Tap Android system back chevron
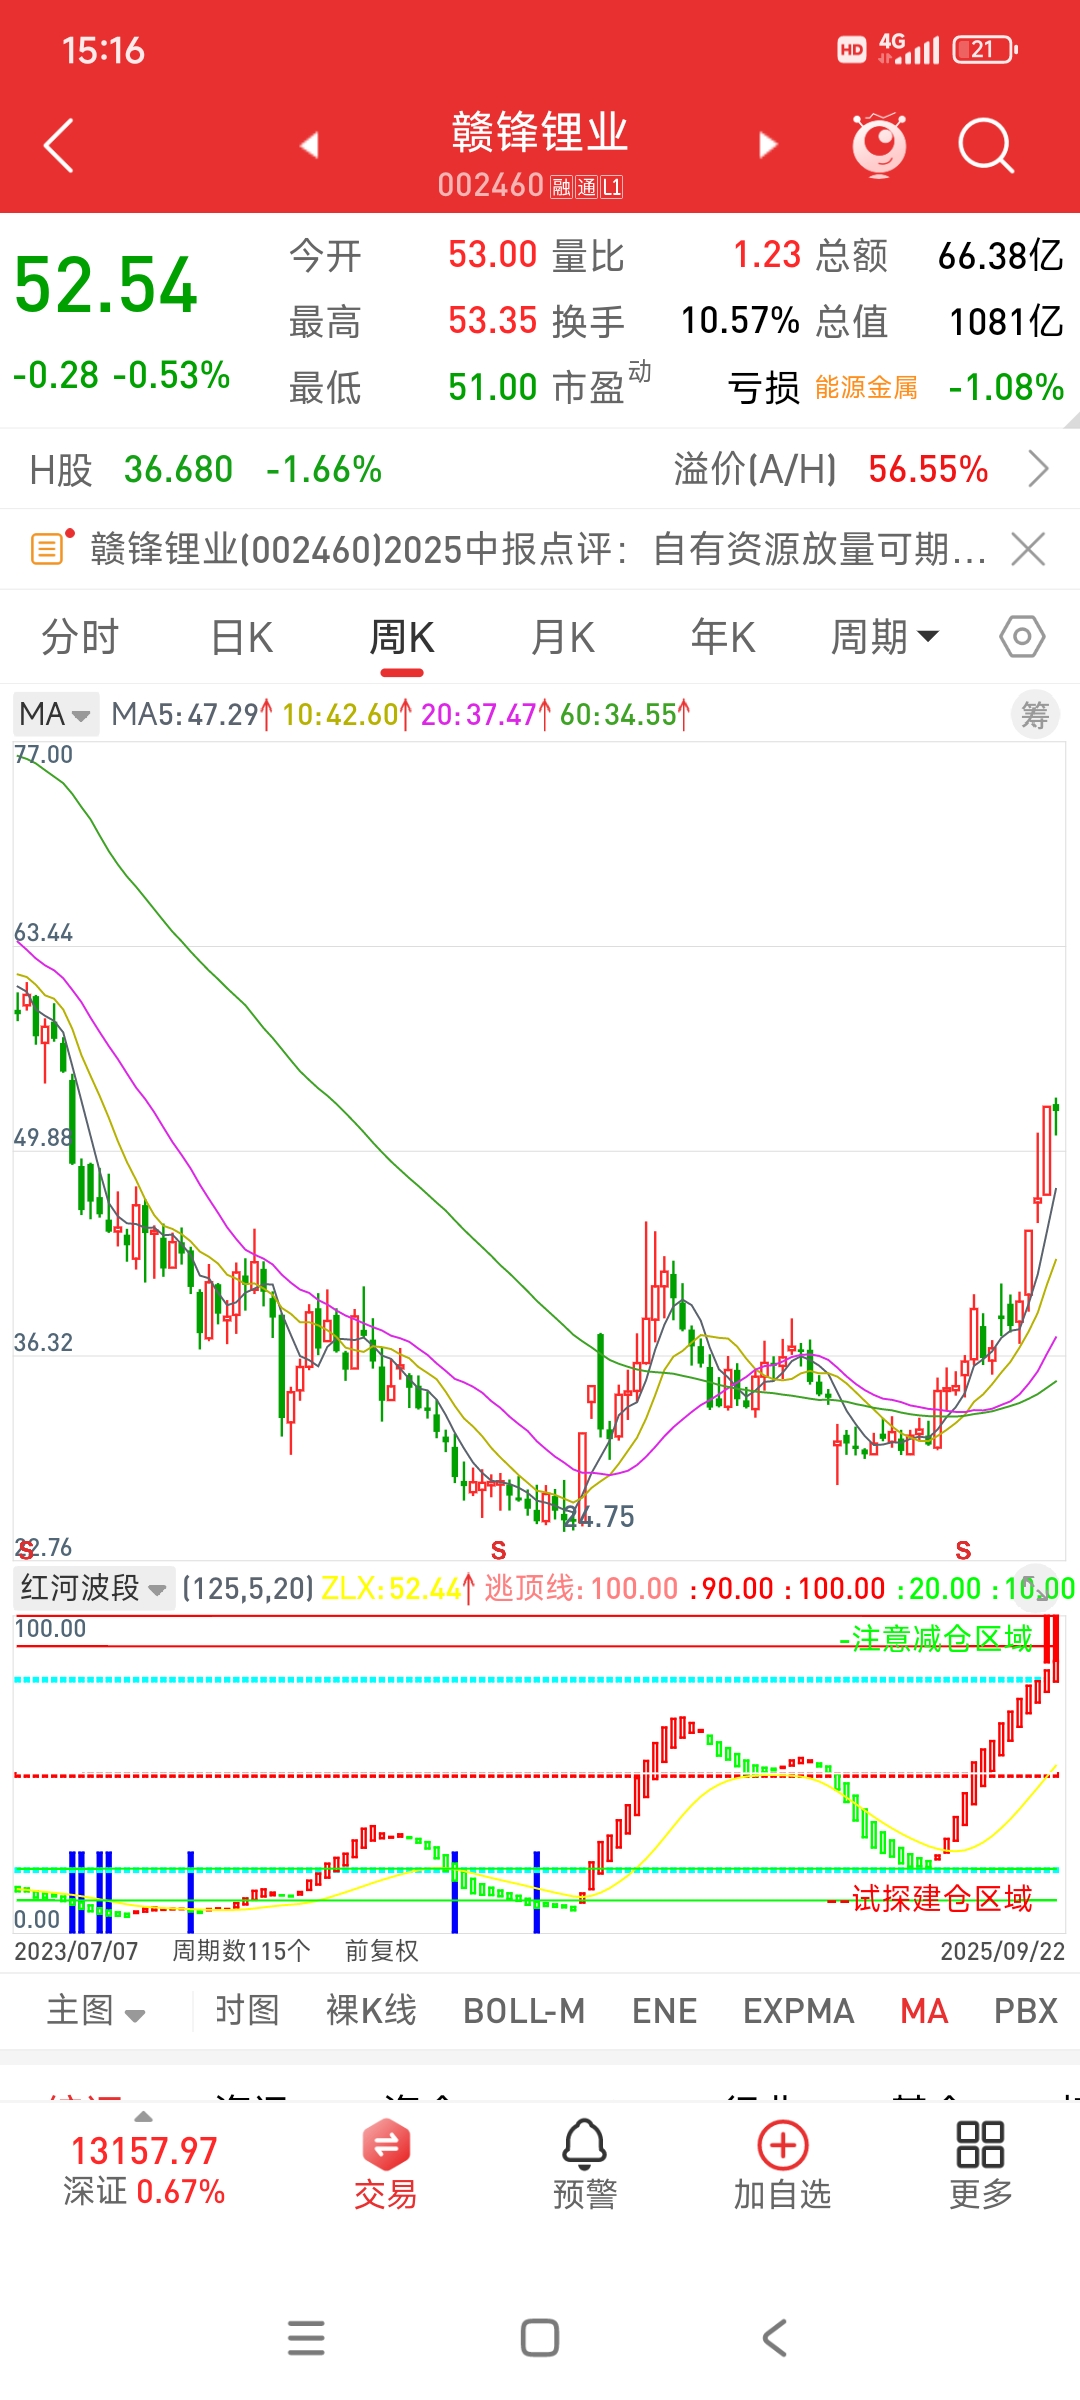Image resolution: width=1080 pixels, height=2400 pixels. coord(774,2338)
